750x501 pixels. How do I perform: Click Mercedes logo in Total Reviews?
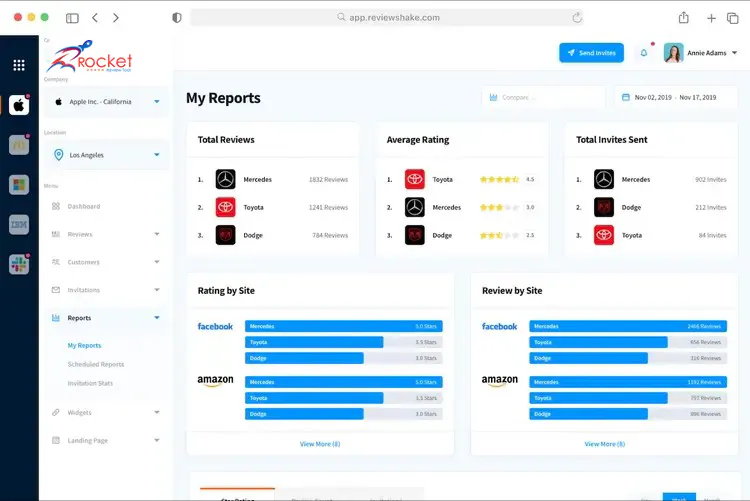[x=225, y=179]
